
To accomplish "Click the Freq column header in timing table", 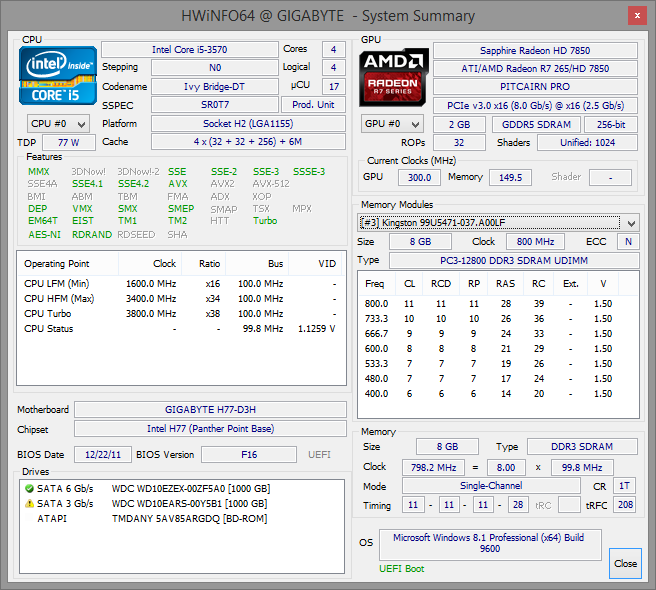I will [x=377, y=284].
